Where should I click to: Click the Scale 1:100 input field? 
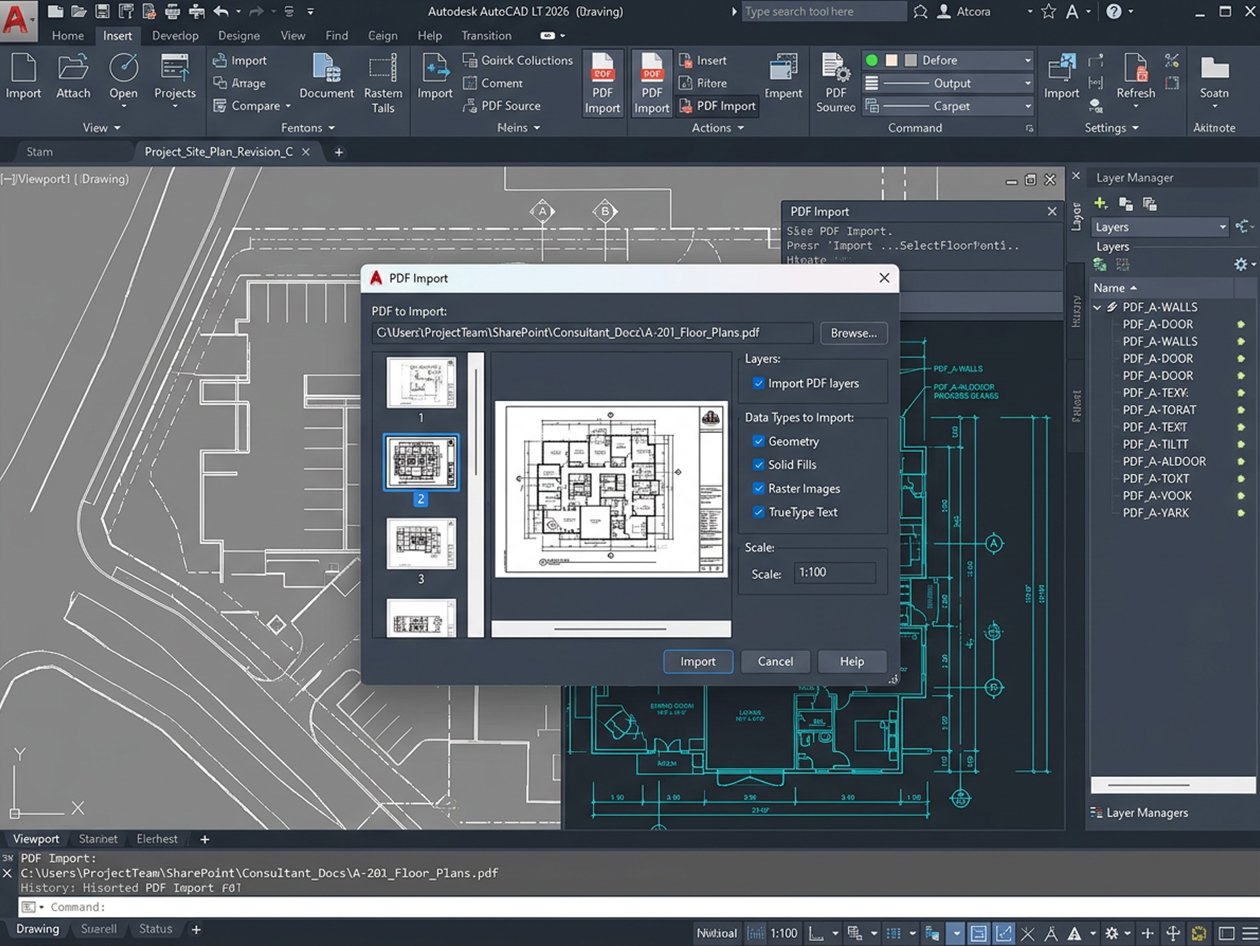pos(835,574)
